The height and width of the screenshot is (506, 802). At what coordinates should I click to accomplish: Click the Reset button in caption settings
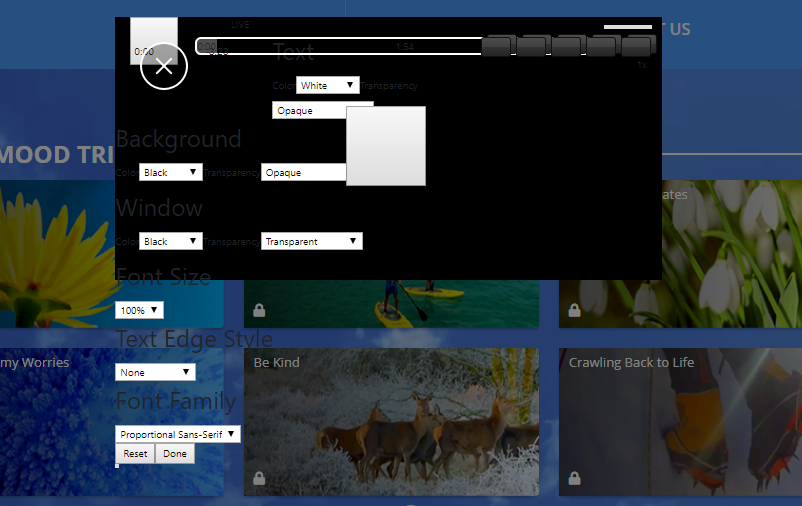(135, 454)
